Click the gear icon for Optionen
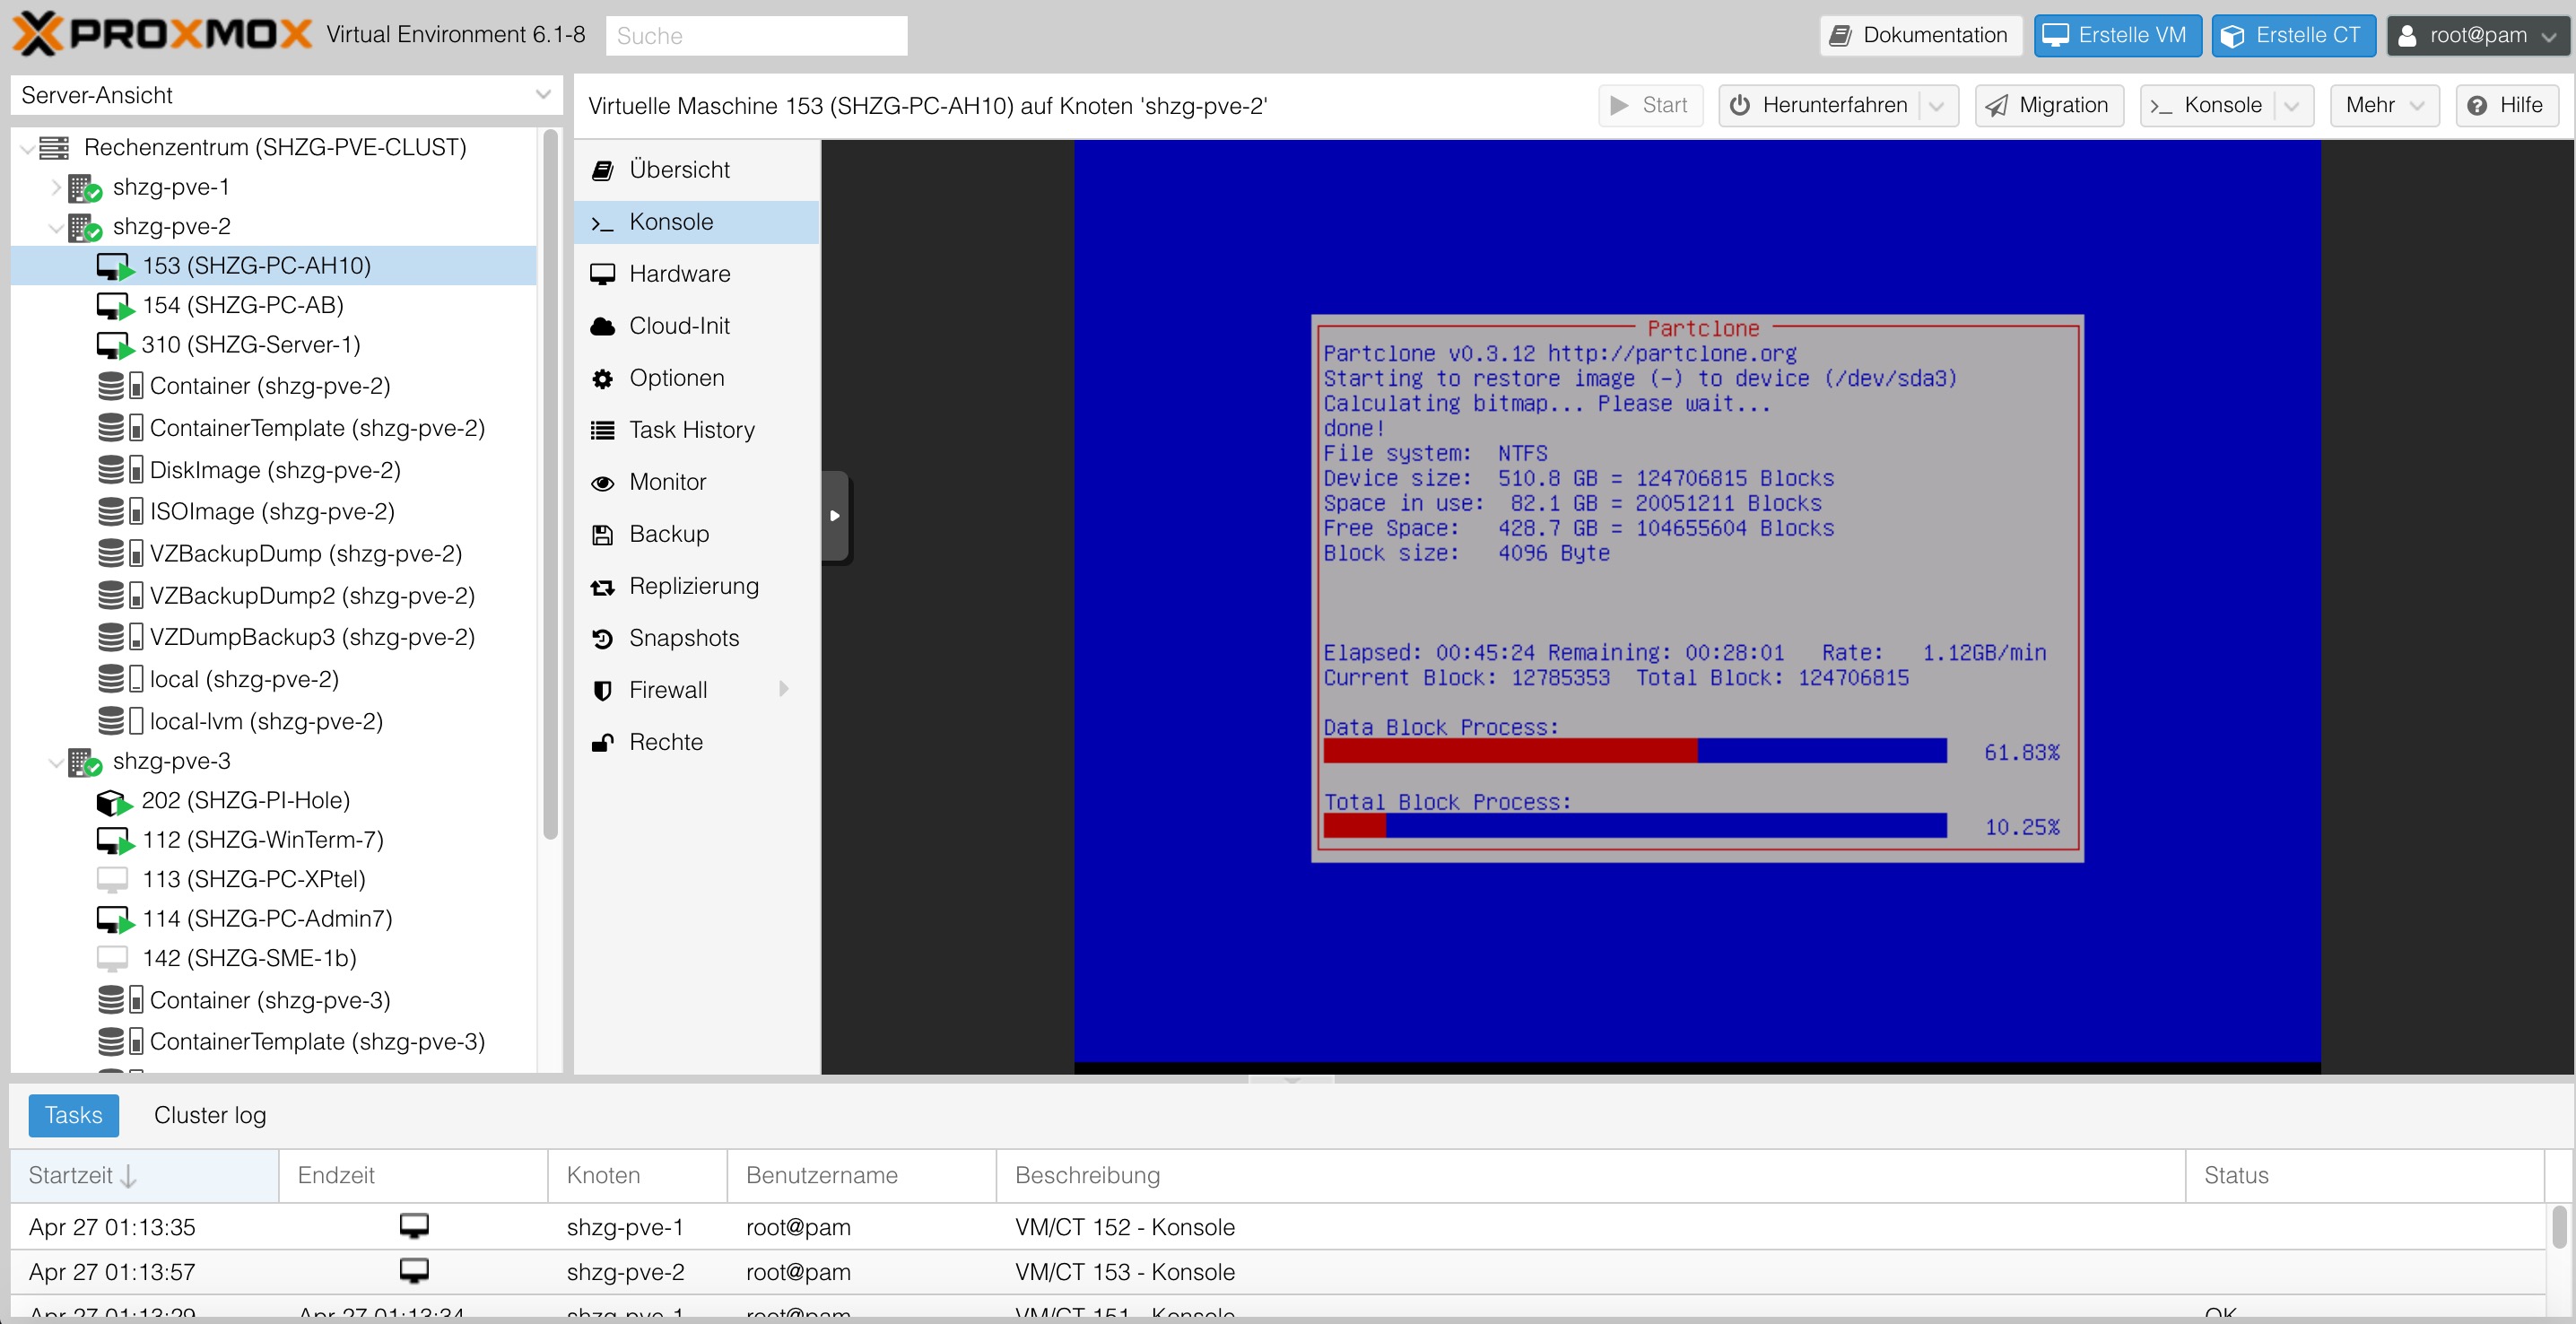The image size is (2576, 1324). click(x=602, y=378)
